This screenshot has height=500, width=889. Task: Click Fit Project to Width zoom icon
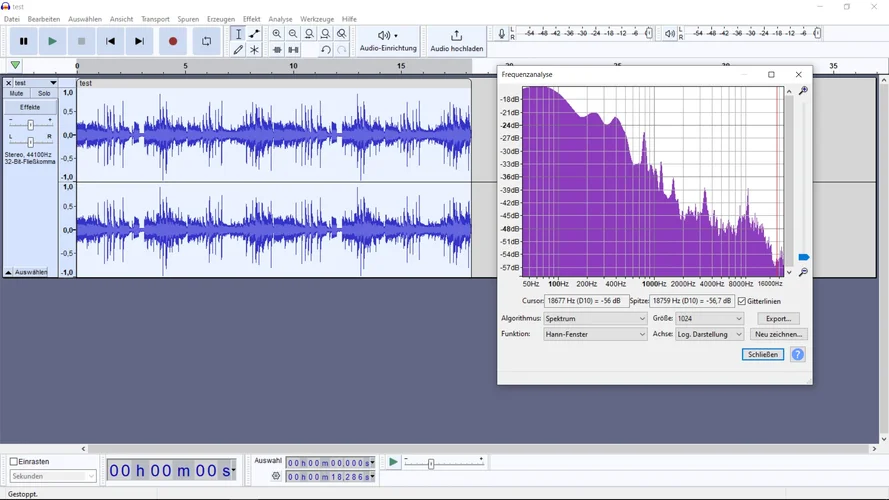[325, 34]
